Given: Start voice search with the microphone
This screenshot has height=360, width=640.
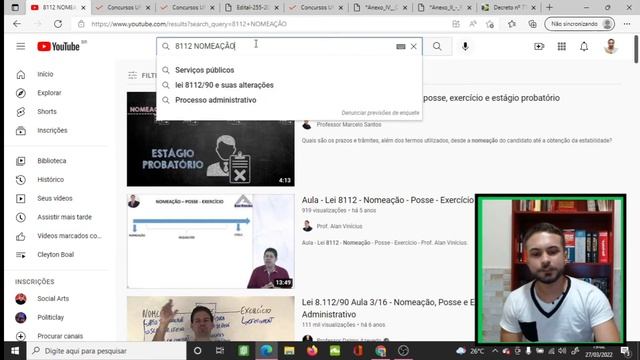Looking at the screenshot, I should pos(465,47).
